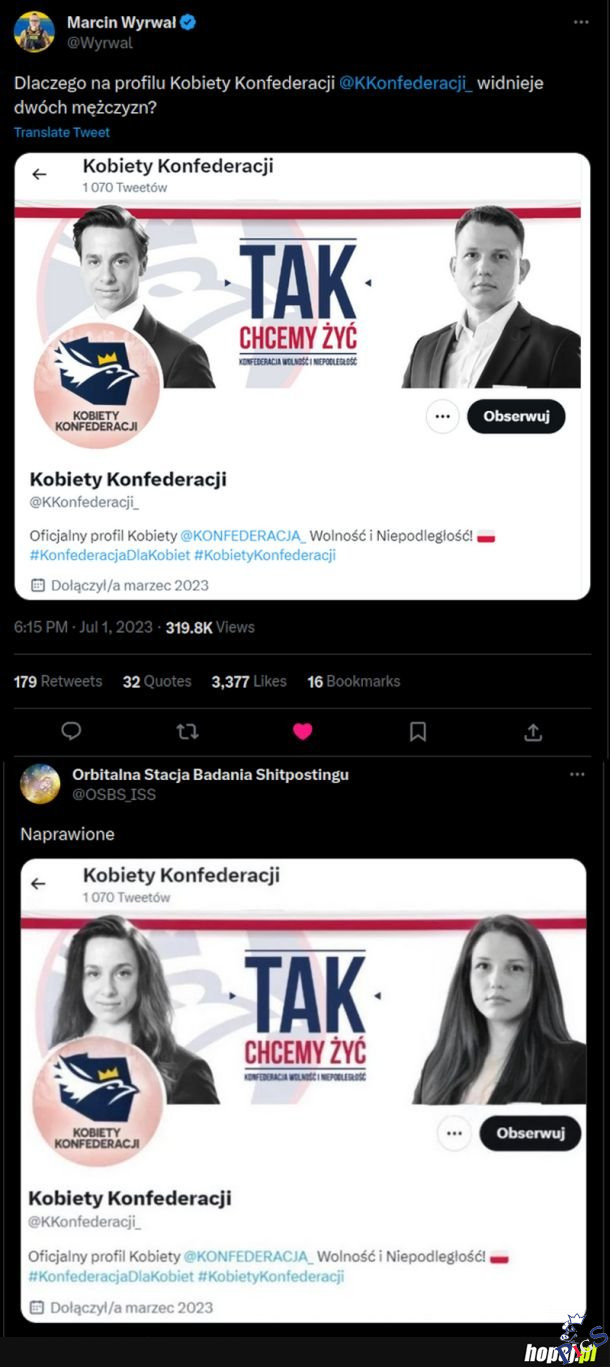Open the three-dot menu on the OSBS_ISS reply
Screen dimensions: 610x1367
(577, 774)
